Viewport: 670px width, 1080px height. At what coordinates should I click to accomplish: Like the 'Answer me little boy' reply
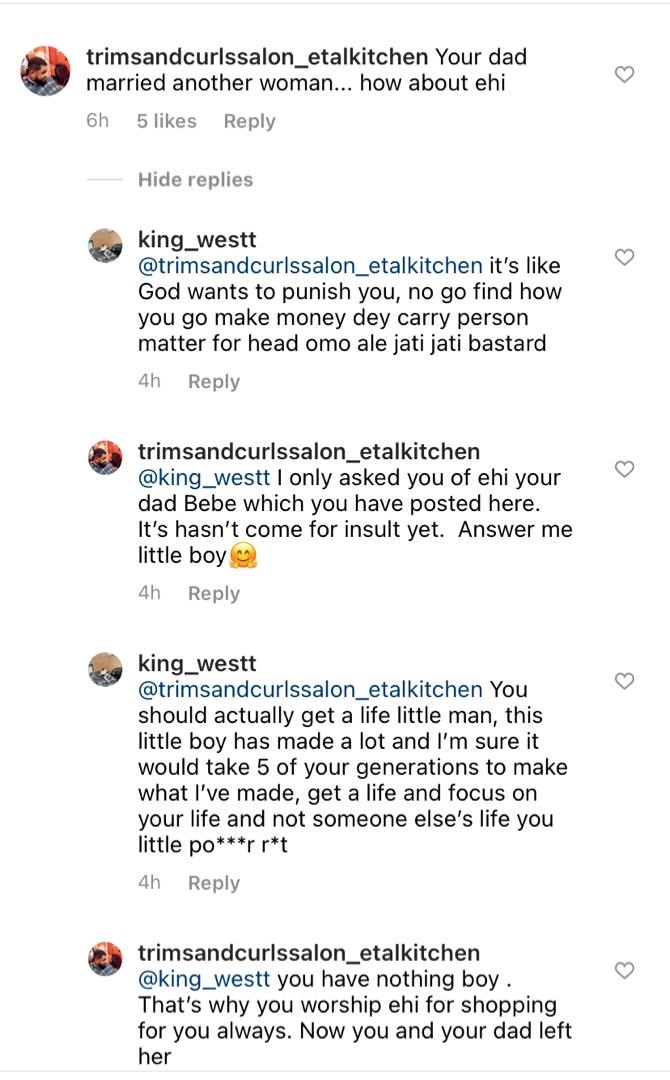(624, 469)
